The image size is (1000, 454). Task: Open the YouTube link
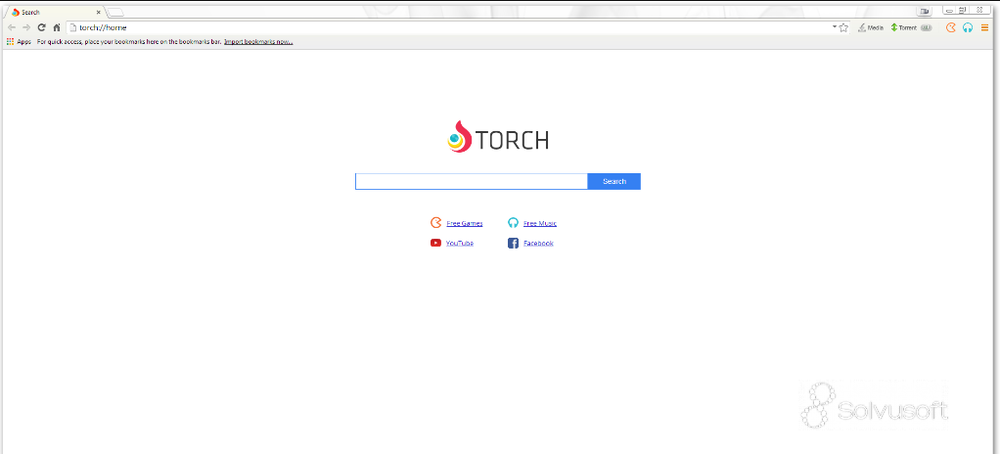pos(460,243)
